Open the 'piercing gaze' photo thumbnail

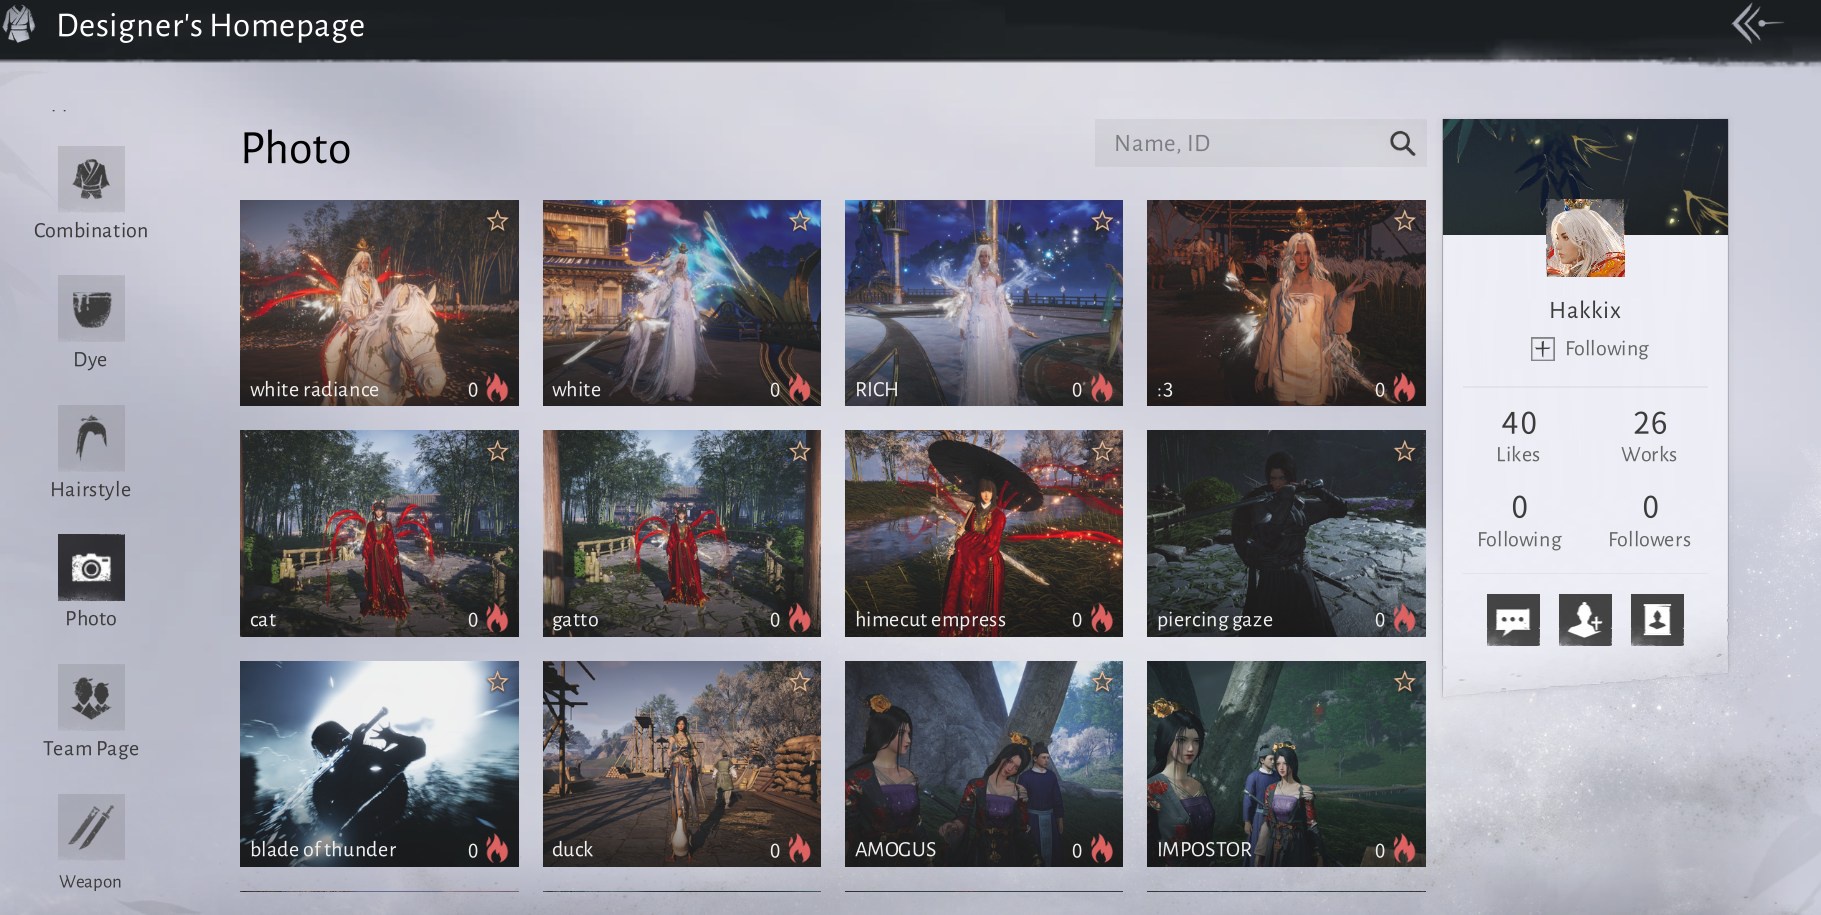(x=1286, y=533)
